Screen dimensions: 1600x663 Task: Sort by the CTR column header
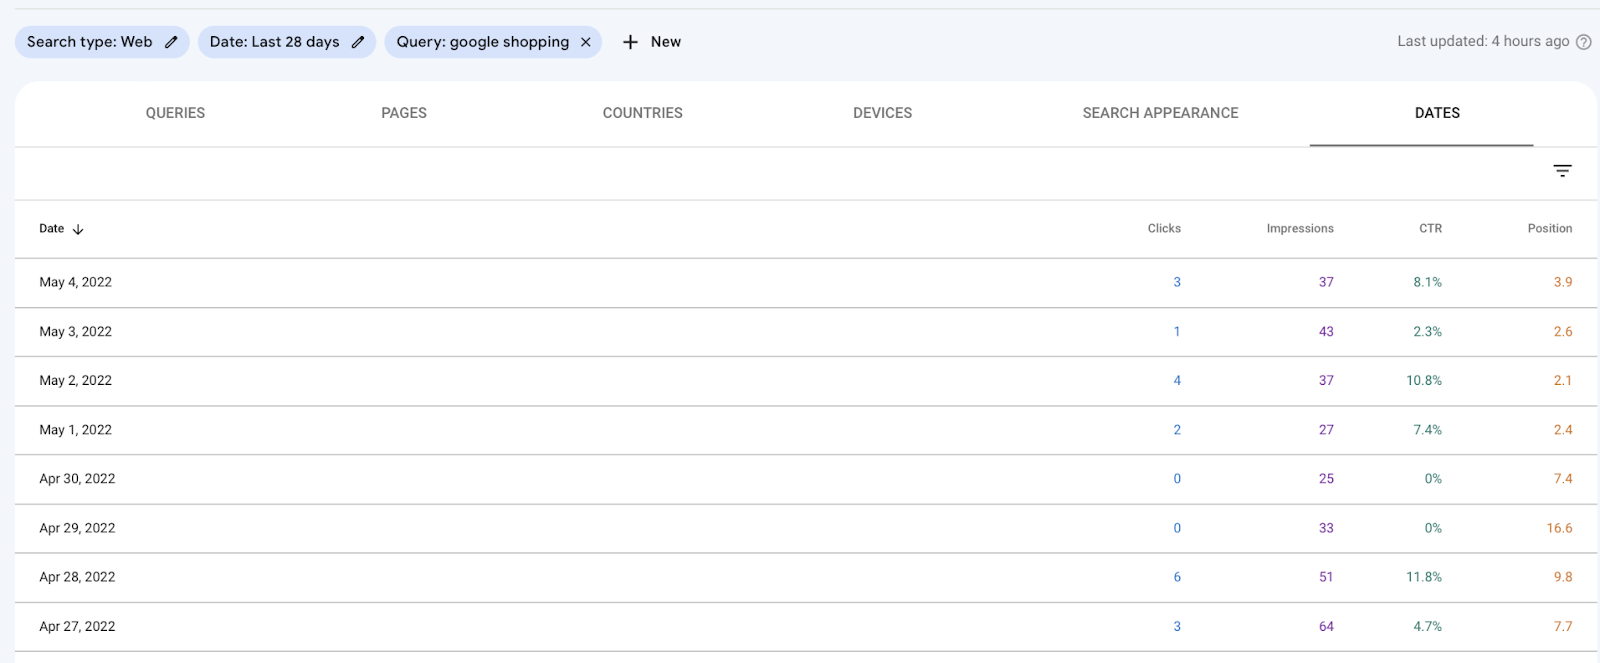[x=1430, y=229]
